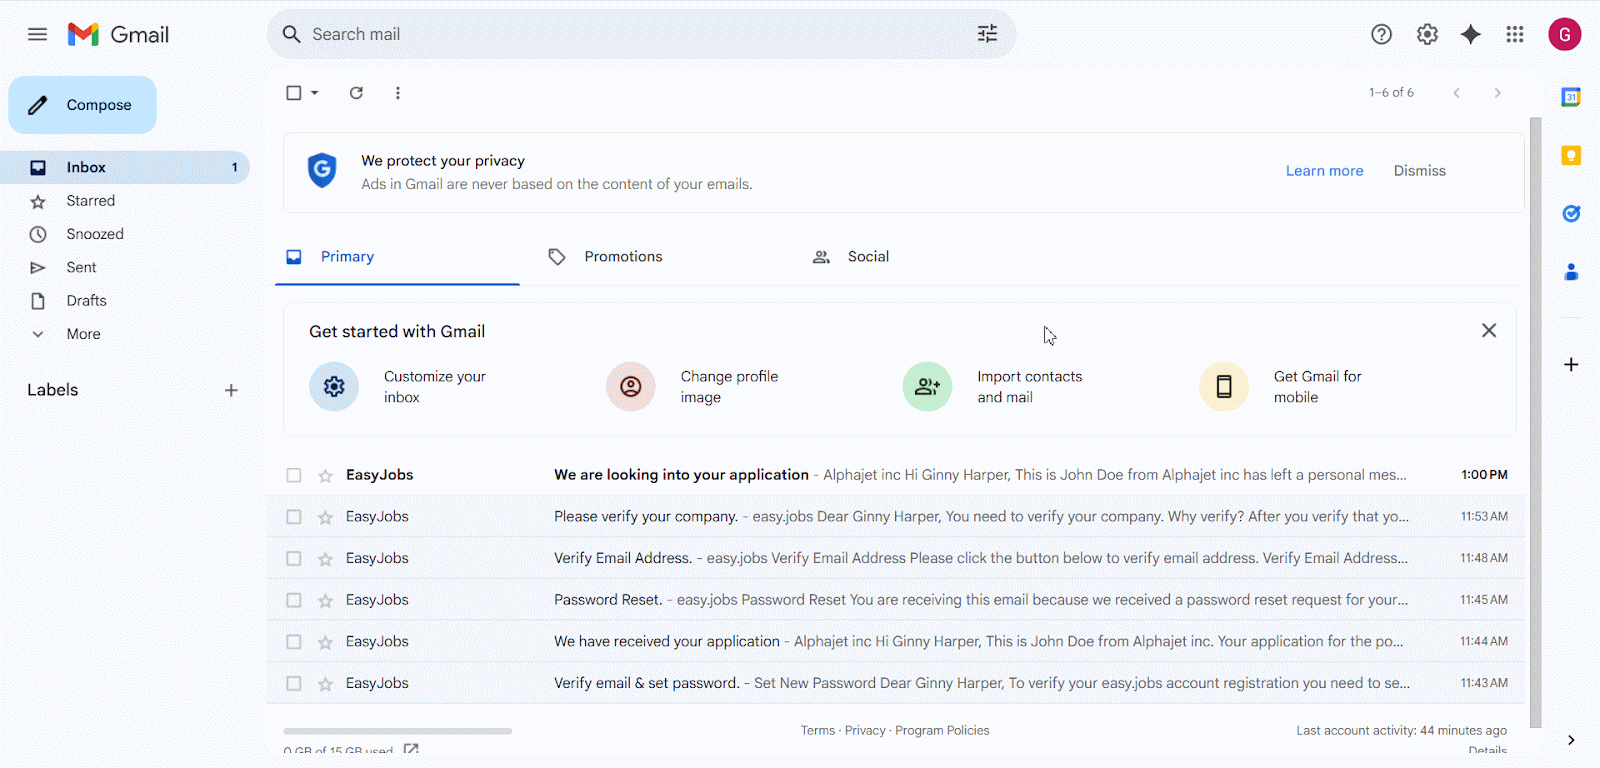Select the 'We have received your application' checkbox
This screenshot has height=768, width=1600.
(x=294, y=642)
